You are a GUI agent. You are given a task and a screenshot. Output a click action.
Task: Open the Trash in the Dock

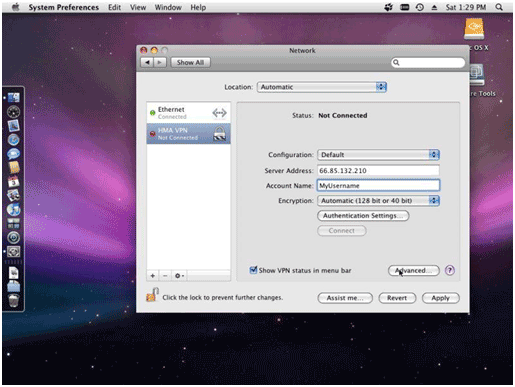[13, 300]
